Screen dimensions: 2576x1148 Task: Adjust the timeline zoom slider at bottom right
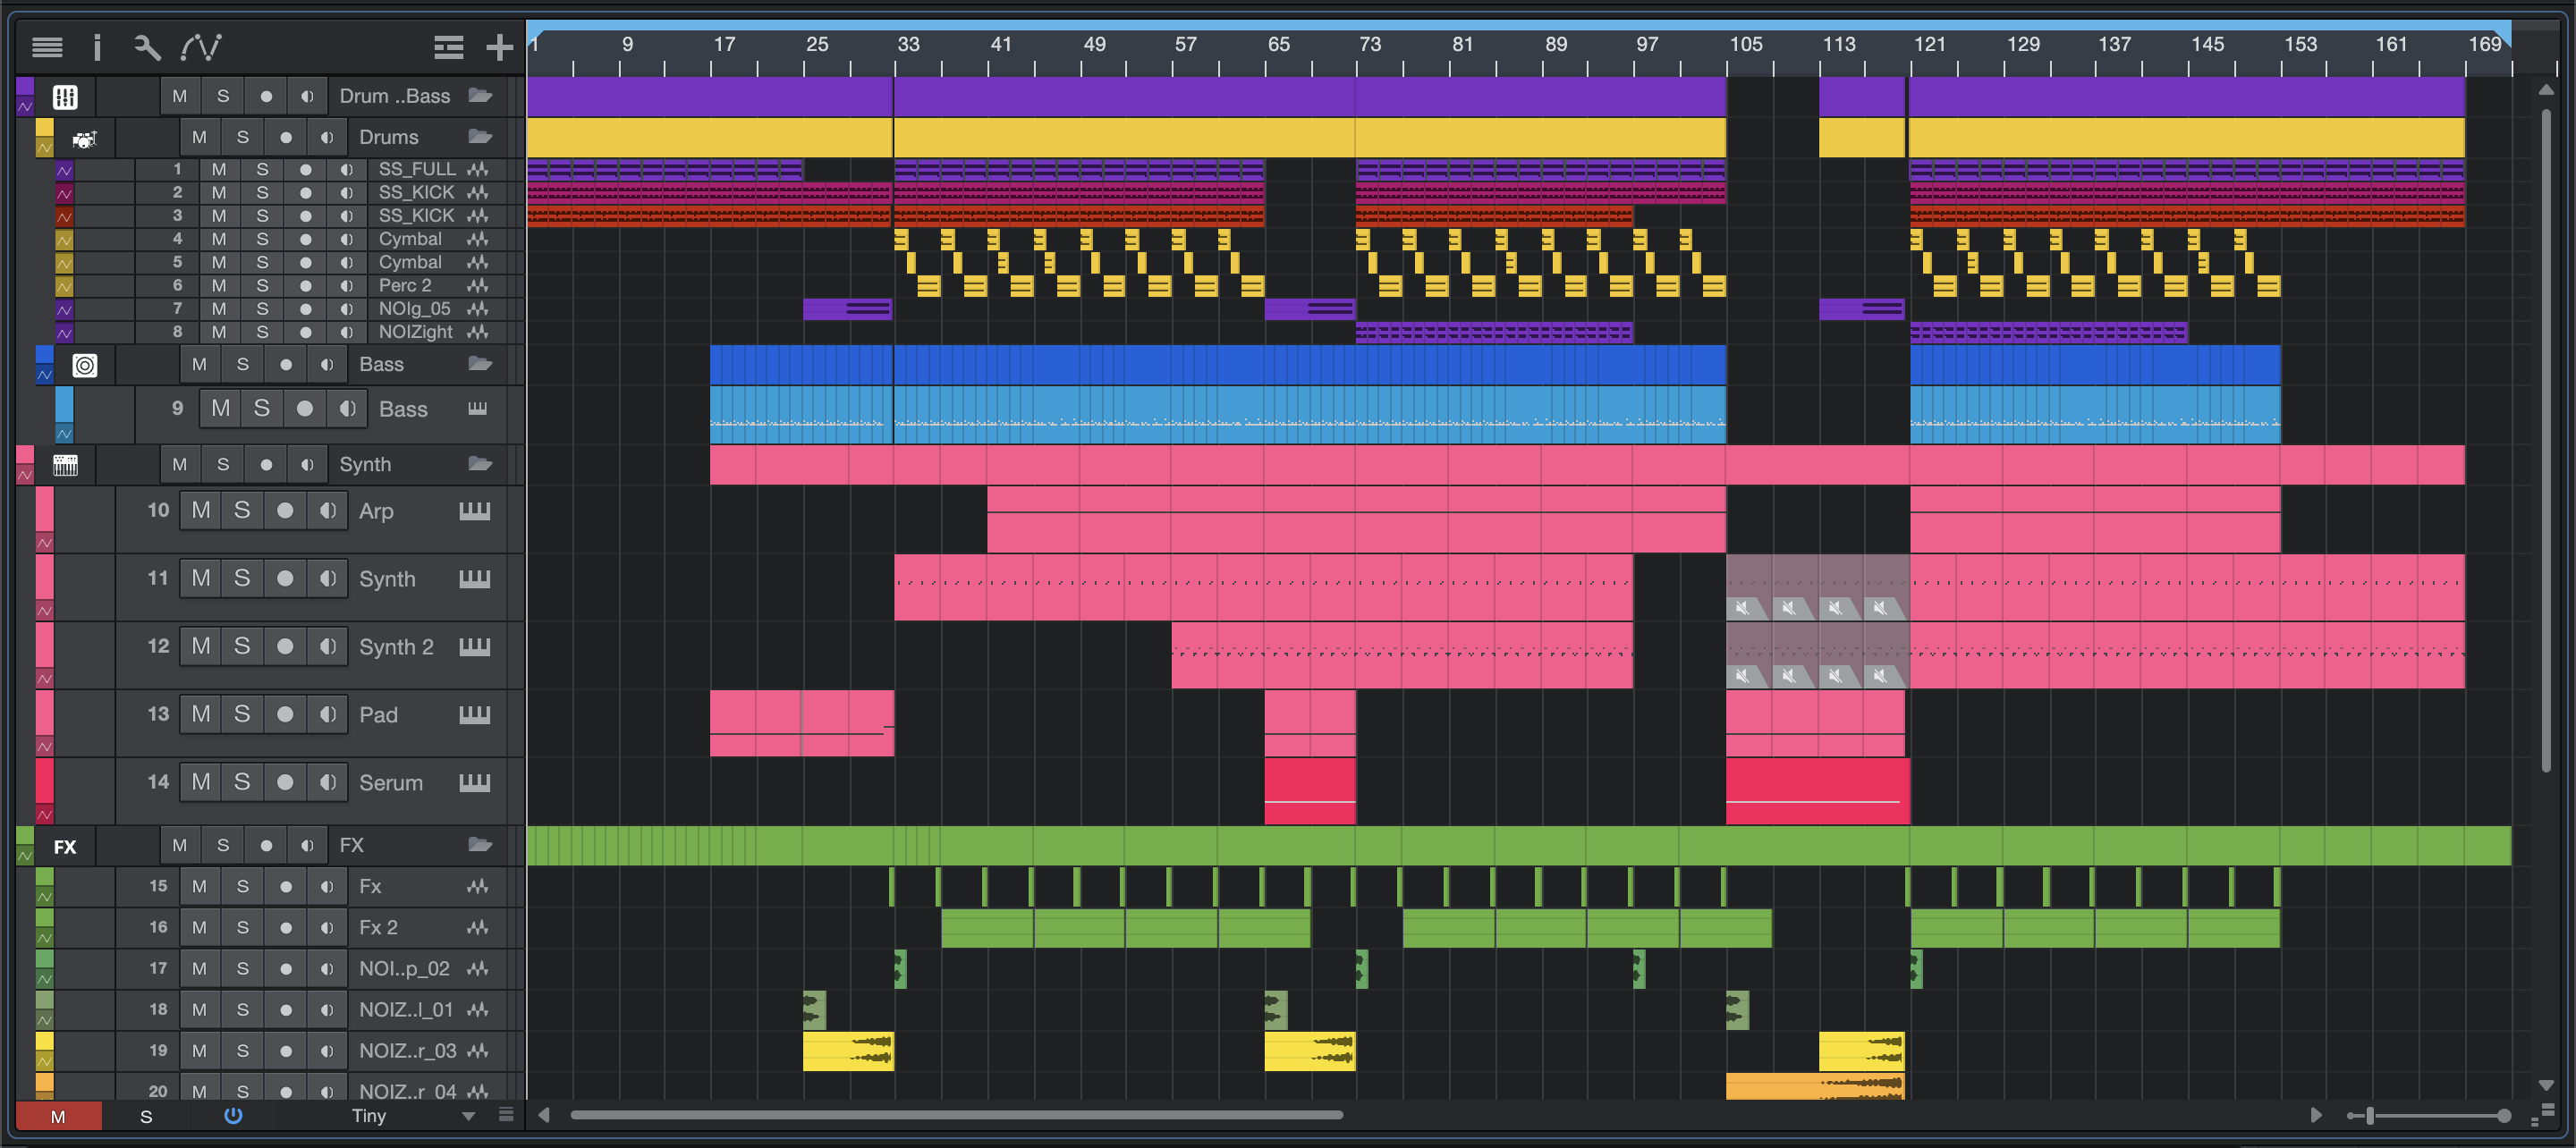2370,1116
